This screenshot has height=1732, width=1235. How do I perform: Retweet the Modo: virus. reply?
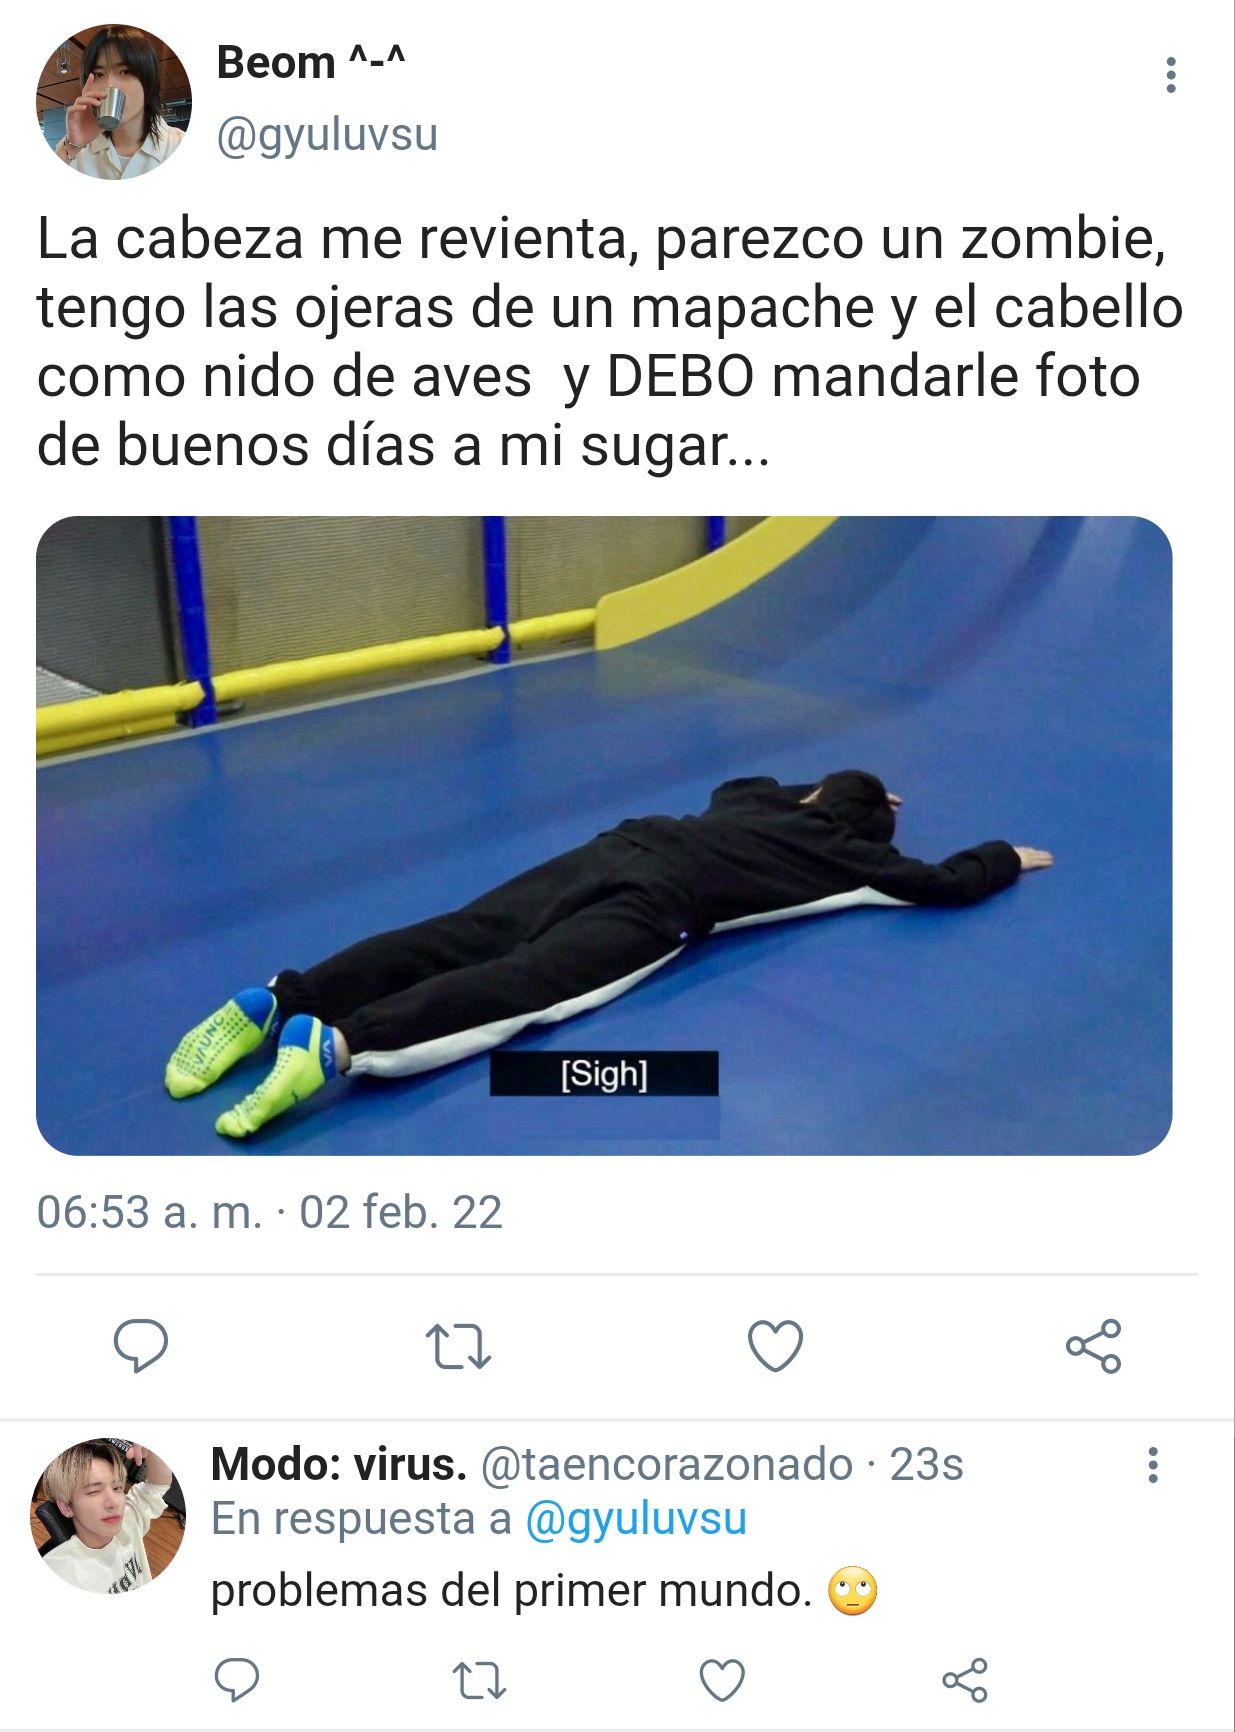tap(479, 1681)
